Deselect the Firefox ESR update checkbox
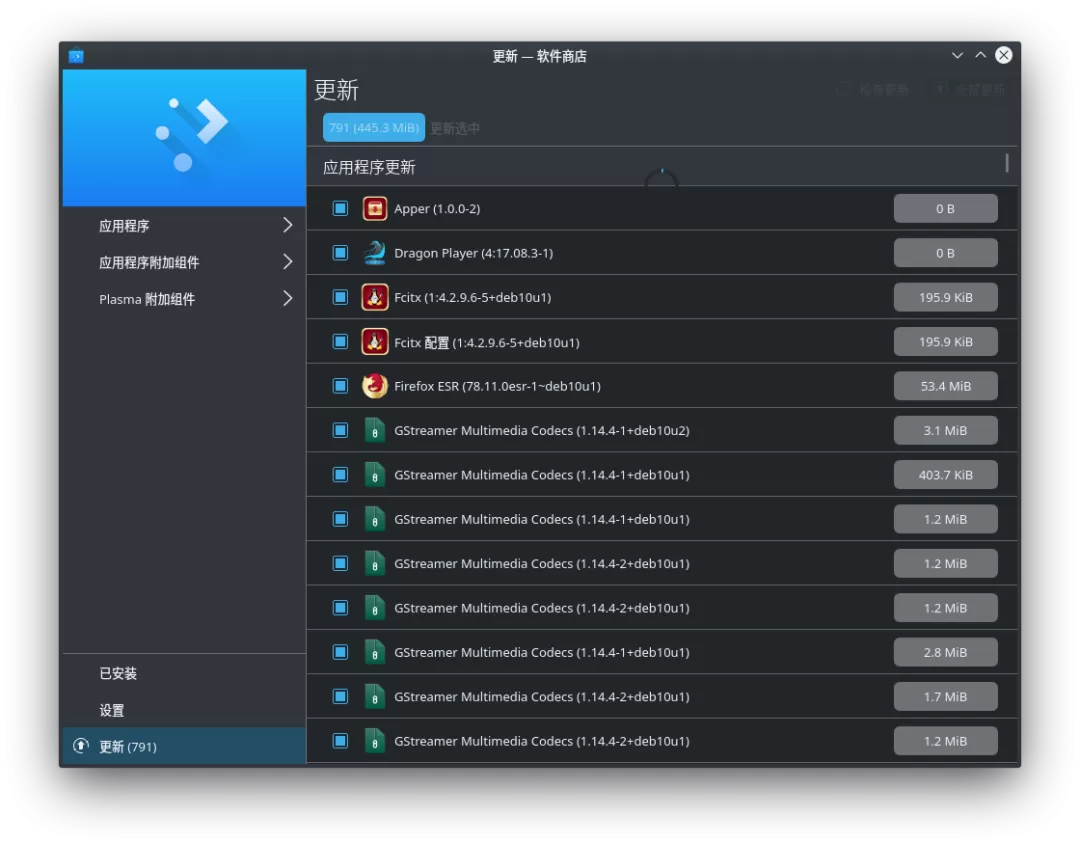This screenshot has width=1080, height=844. 340,386
